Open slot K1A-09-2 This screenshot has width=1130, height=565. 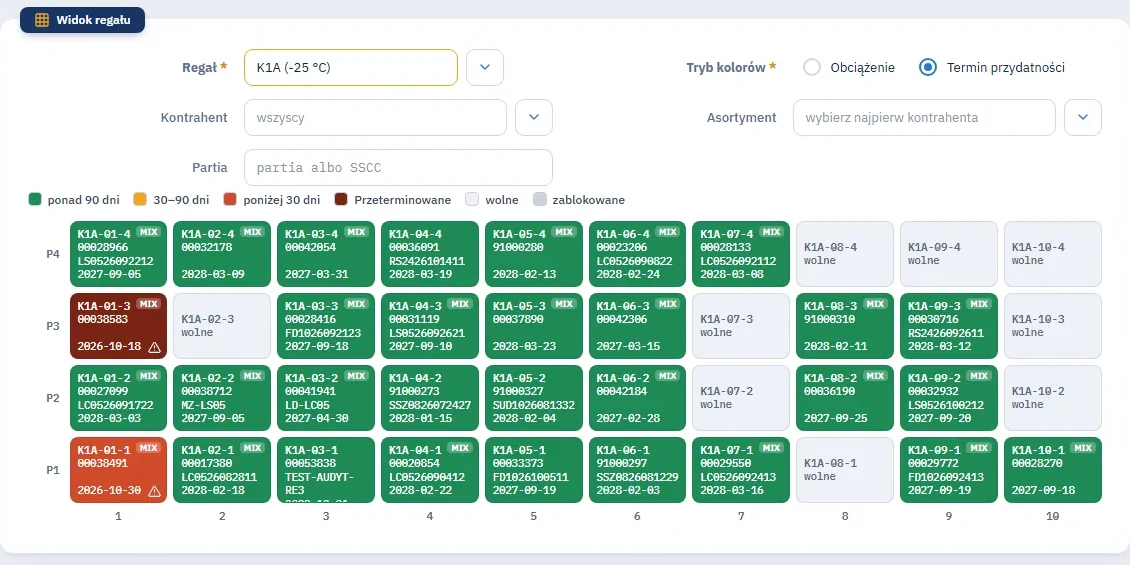(948, 398)
